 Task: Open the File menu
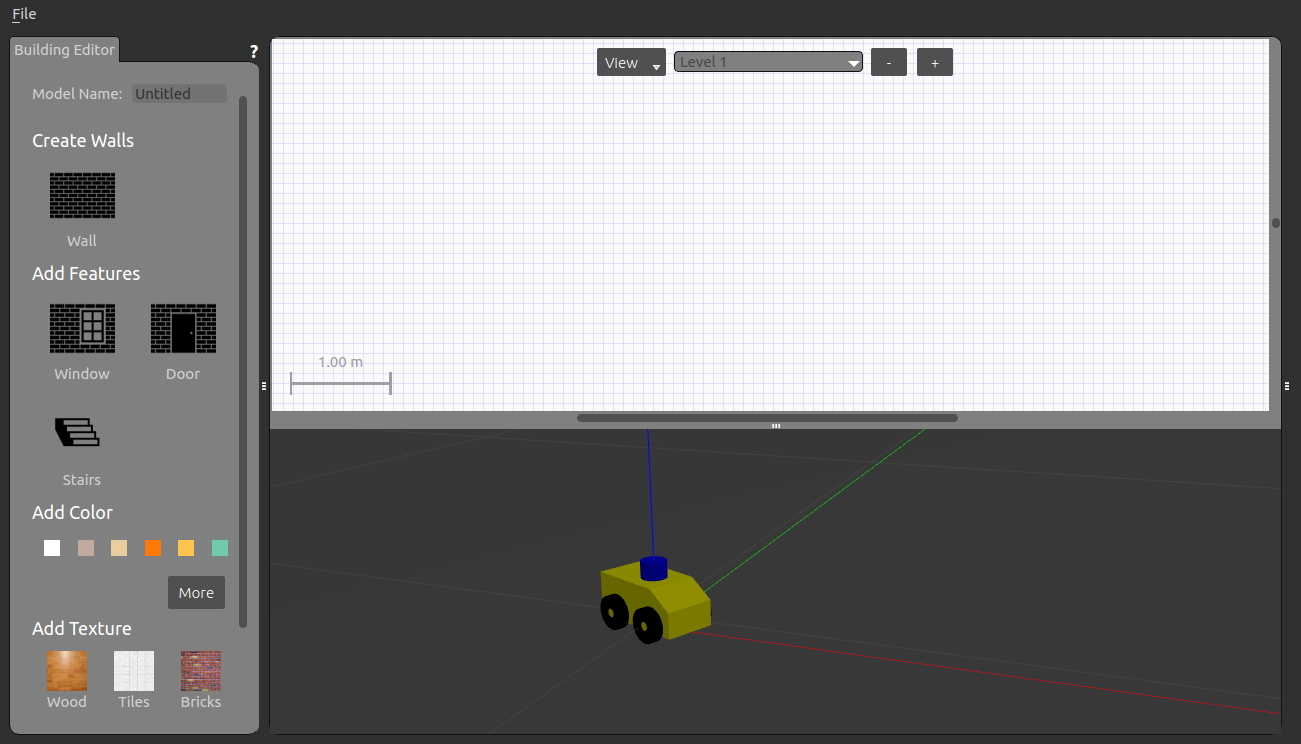(x=24, y=14)
